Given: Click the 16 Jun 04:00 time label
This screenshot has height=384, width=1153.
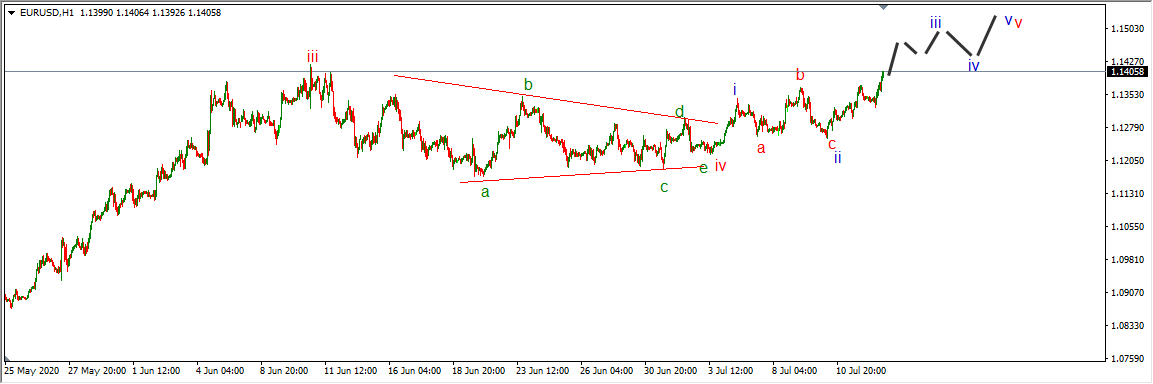Looking at the screenshot, I should (x=415, y=371).
